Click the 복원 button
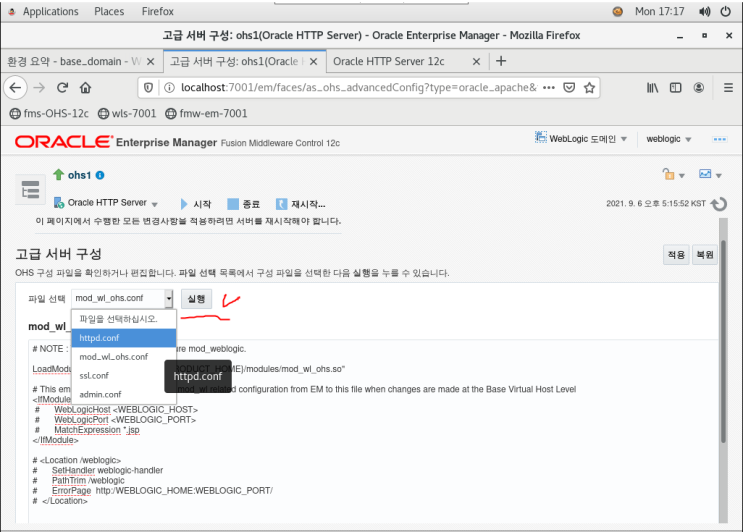 coord(705,255)
